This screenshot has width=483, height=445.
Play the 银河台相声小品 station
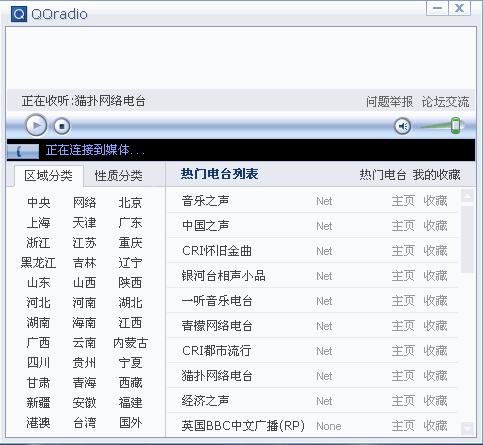click(x=223, y=276)
